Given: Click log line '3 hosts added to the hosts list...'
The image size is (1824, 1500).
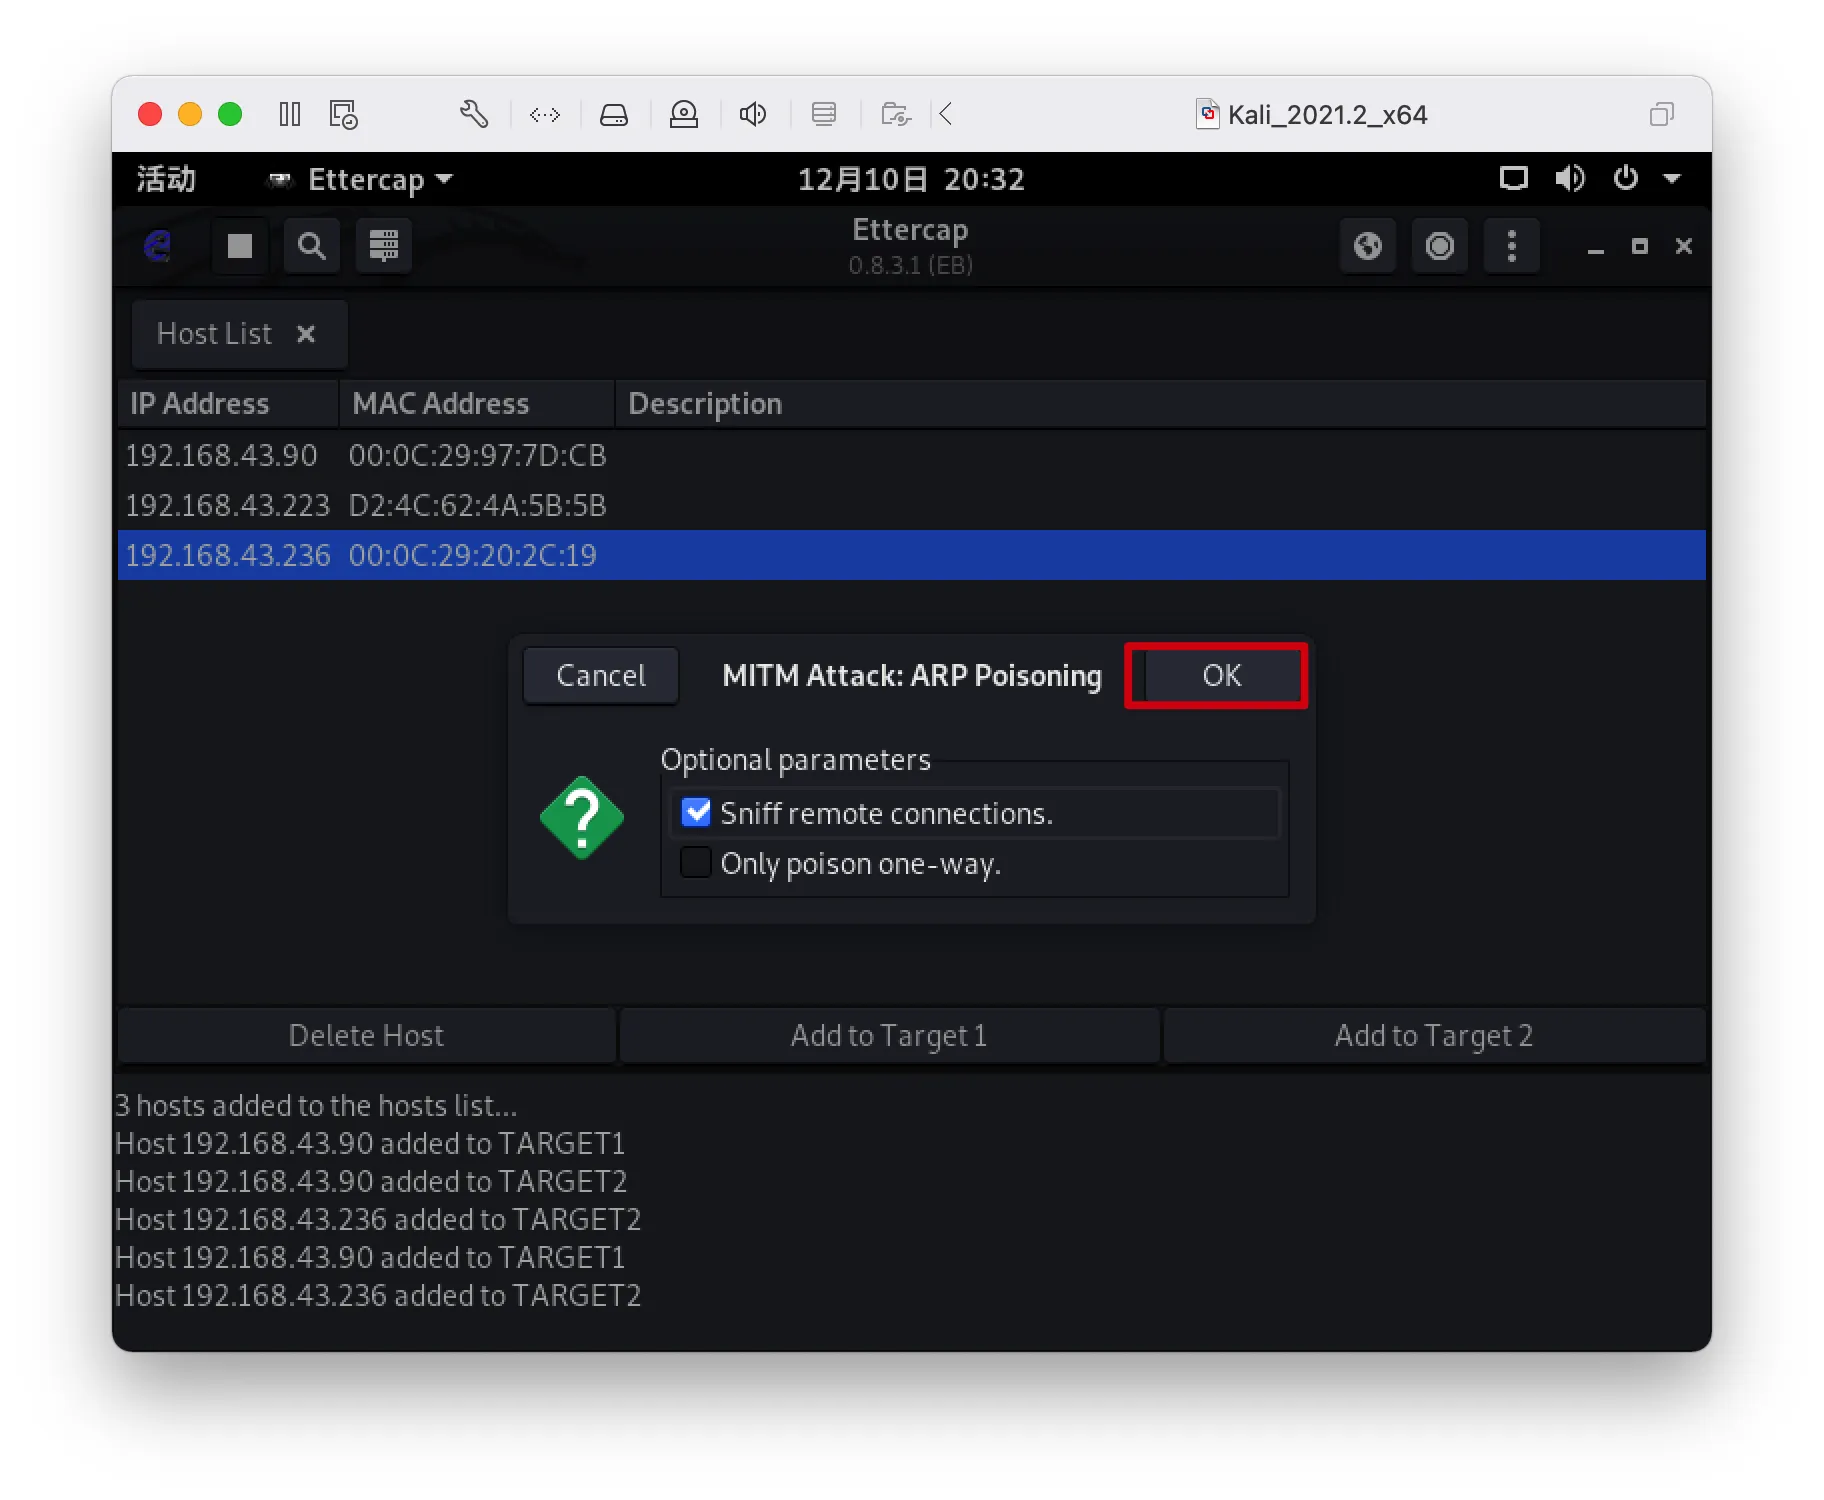Looking at the screenshot, I should coord(316,1105).
